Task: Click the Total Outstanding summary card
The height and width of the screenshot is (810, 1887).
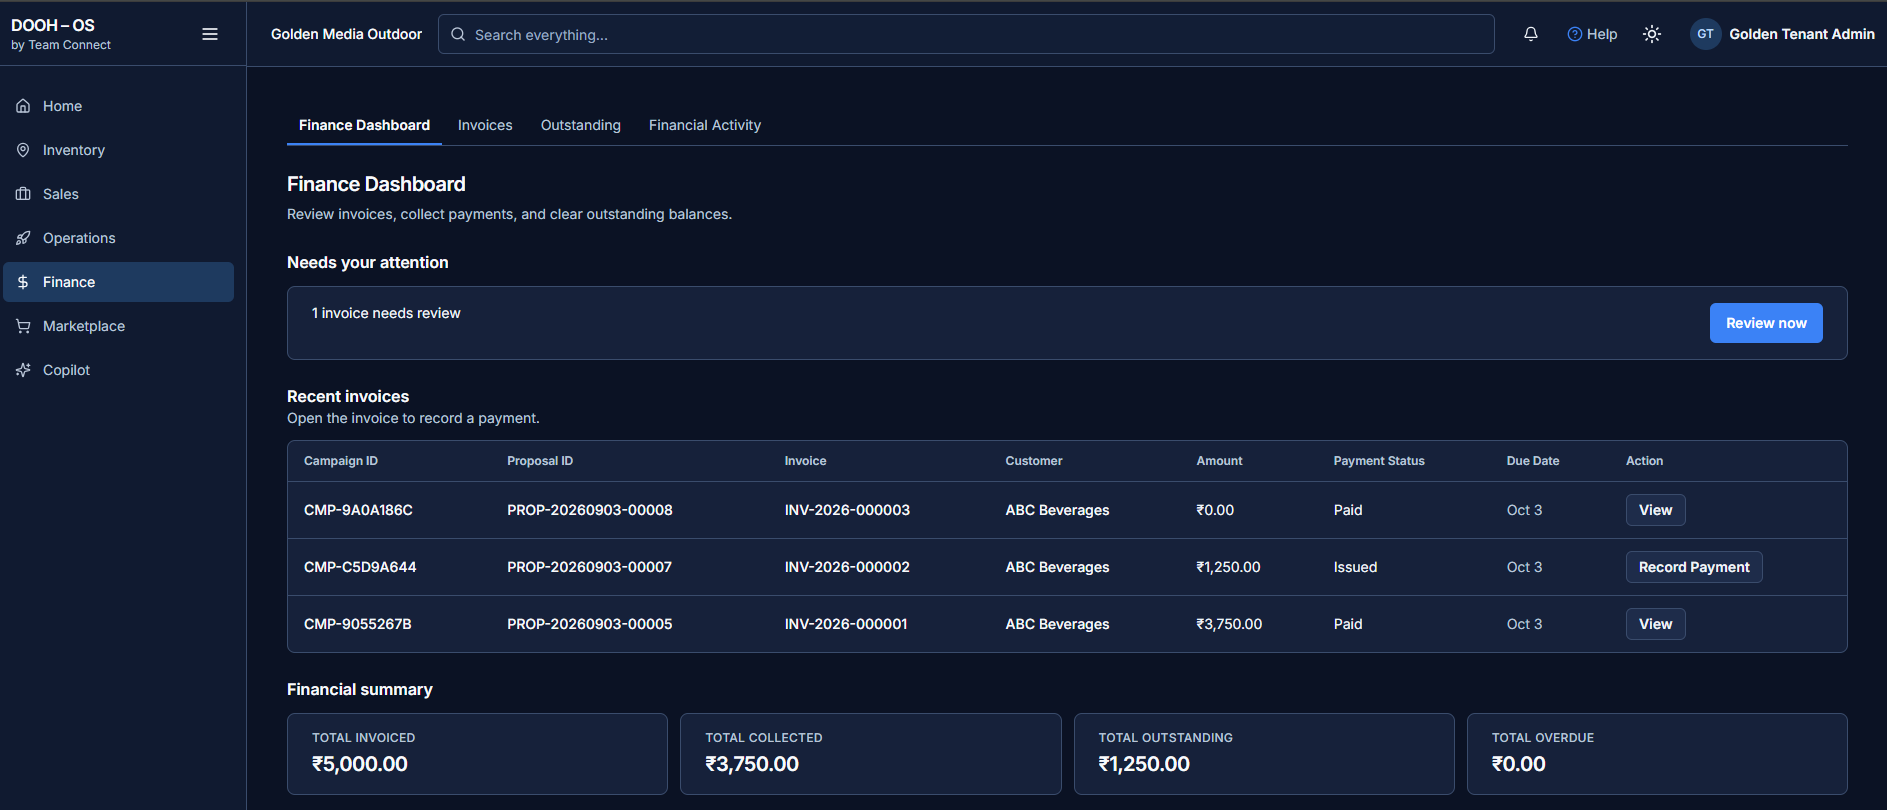Action: coord(1264,754)
